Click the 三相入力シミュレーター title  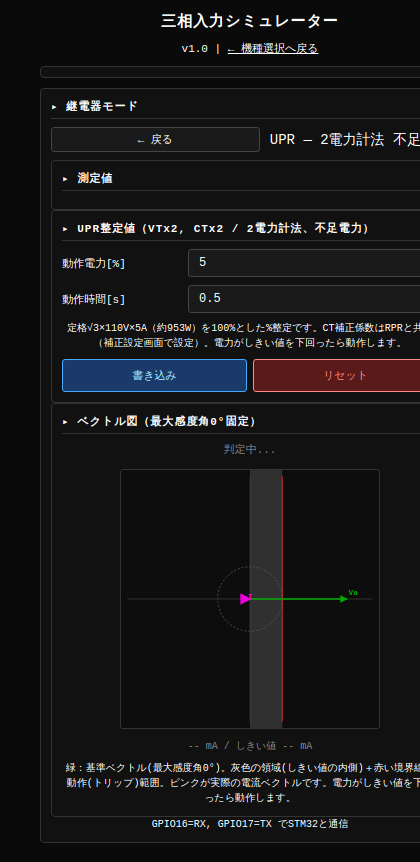click(250, 21)
